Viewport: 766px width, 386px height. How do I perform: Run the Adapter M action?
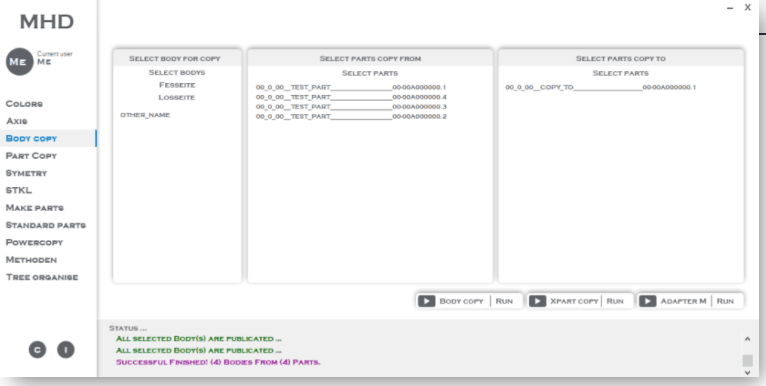tap(725, 301)
